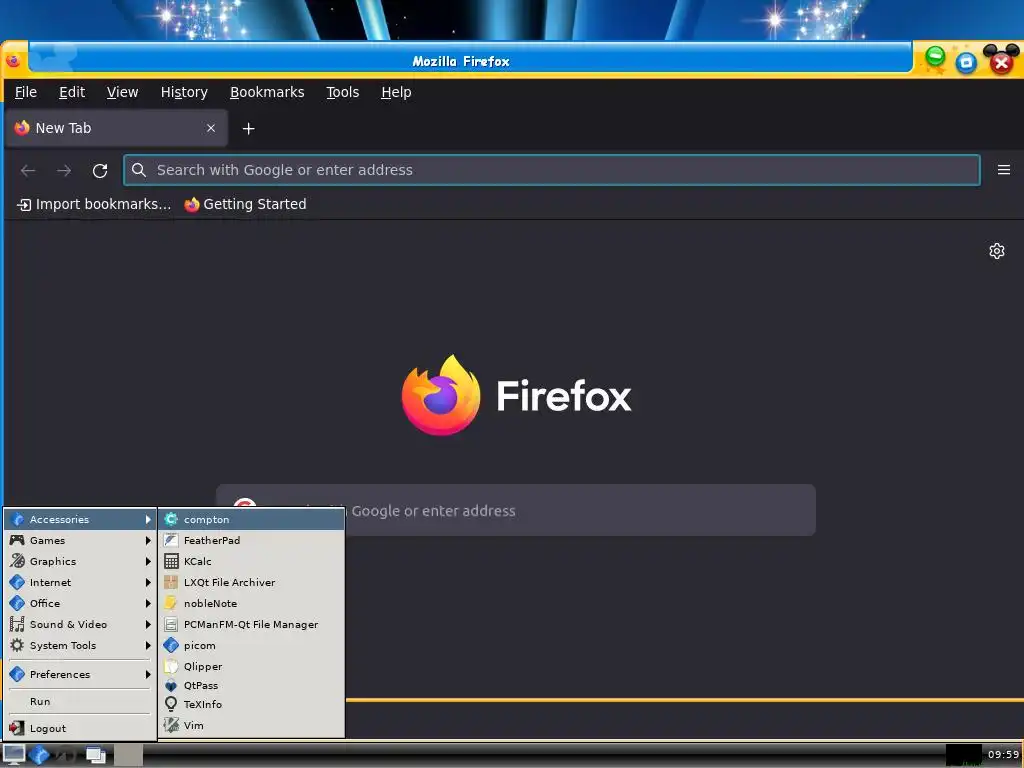Click the stacked windows taskbar icon
1024x768 pixels.
pos(96,755)
